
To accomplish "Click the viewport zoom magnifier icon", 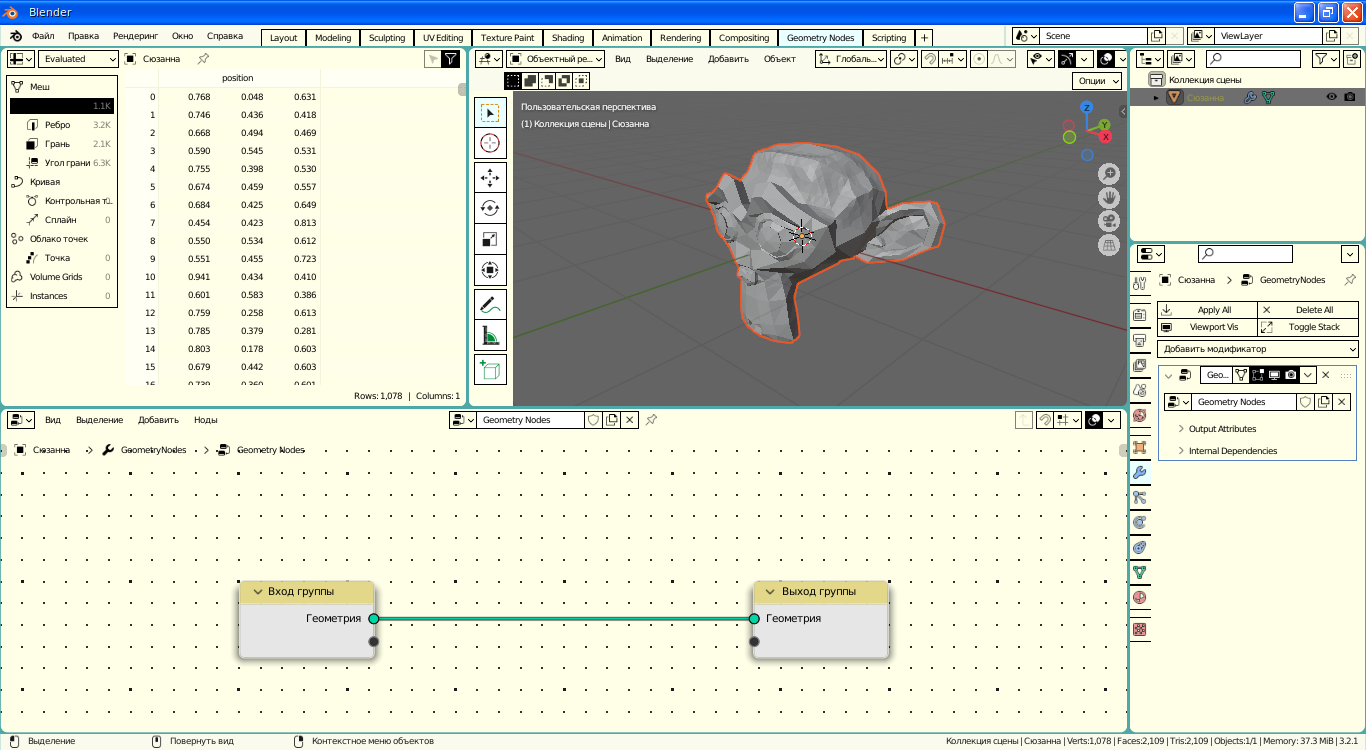I will (x=1109, y=173).
